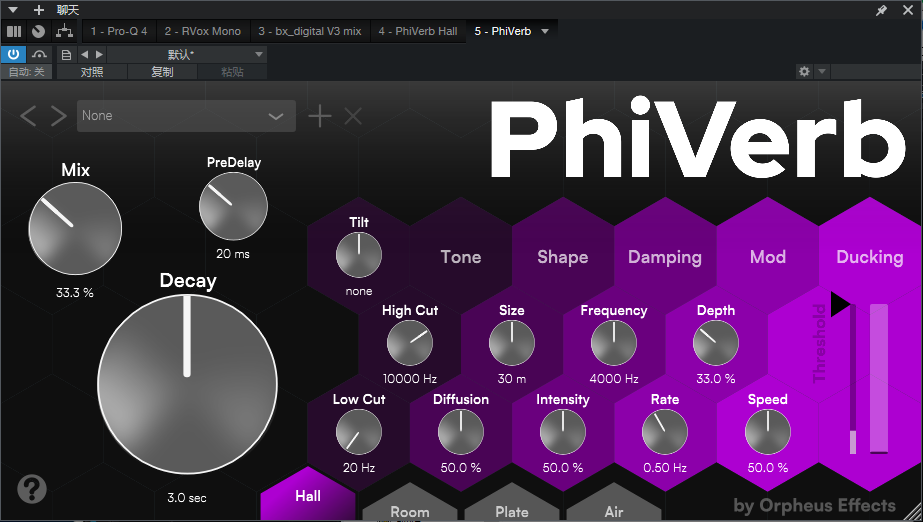Go to previous preset with left arrow
This screenshot has height=522, width=923.
tap(28, 116)
